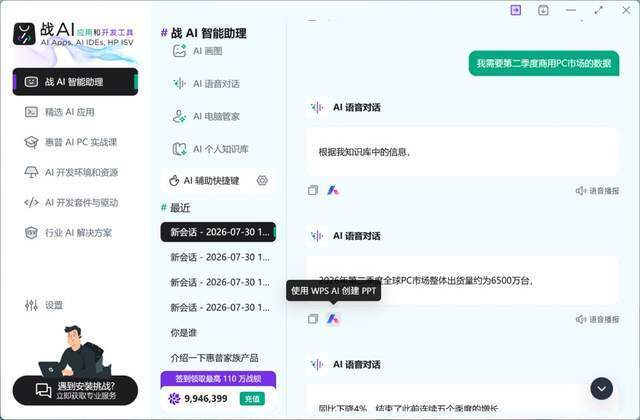Copy the 6500万台 reply
Viewport: 640px width, 420px height.
pos(313,319)
